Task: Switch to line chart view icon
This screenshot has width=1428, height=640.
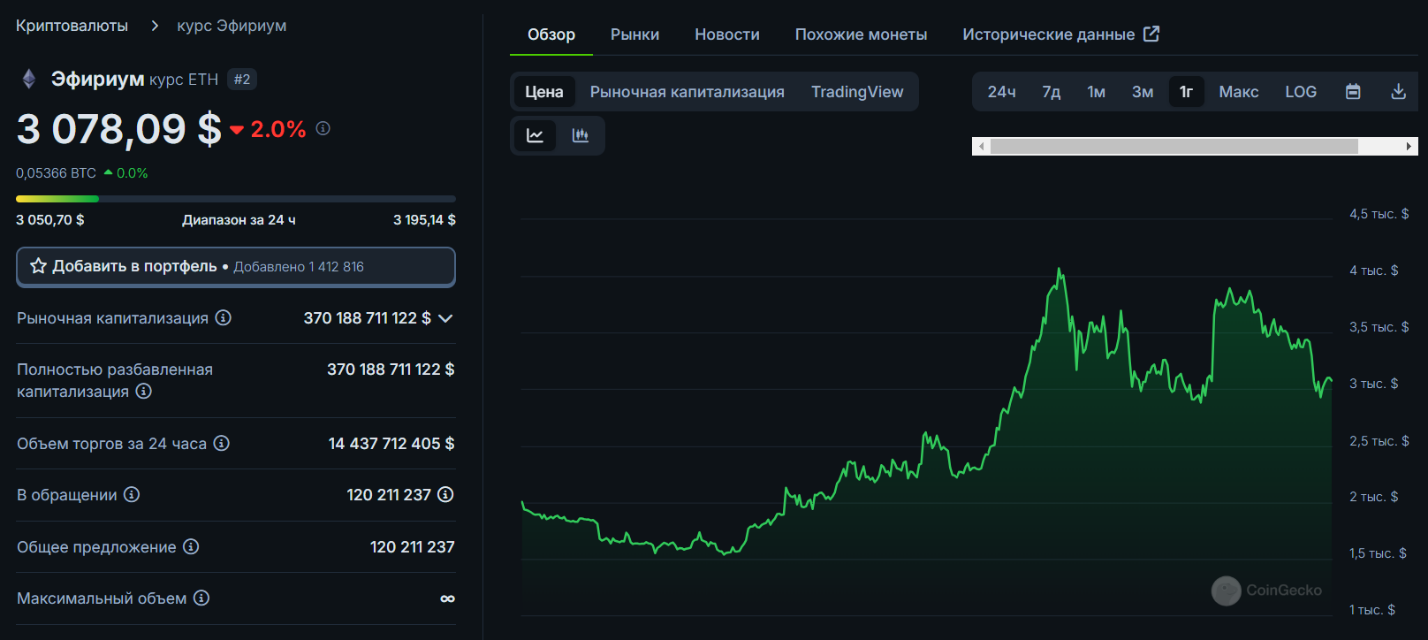Action: (x=535, y=136)
